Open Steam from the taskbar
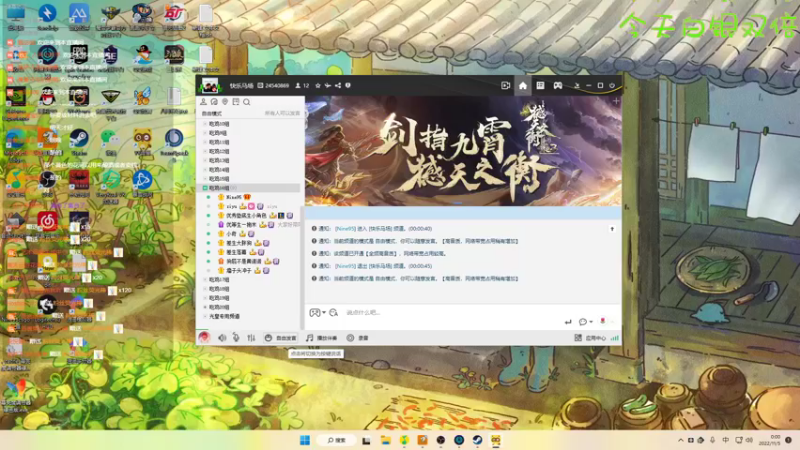 point(477,440)
